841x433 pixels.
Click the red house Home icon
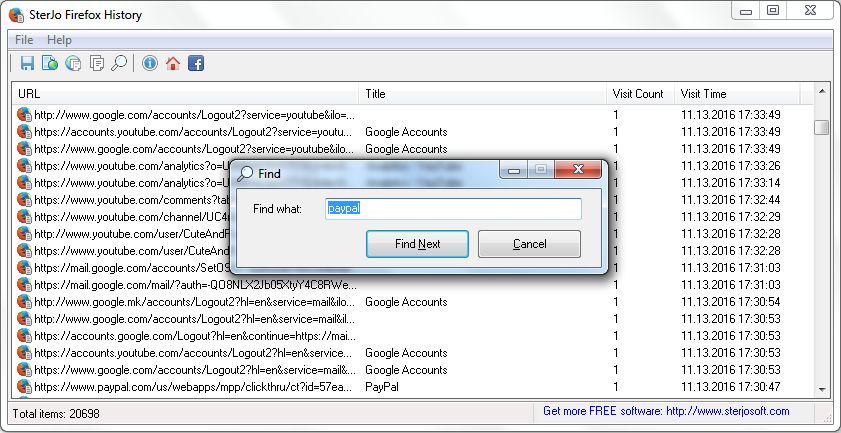pyautogui.click(x=173, y=63)
